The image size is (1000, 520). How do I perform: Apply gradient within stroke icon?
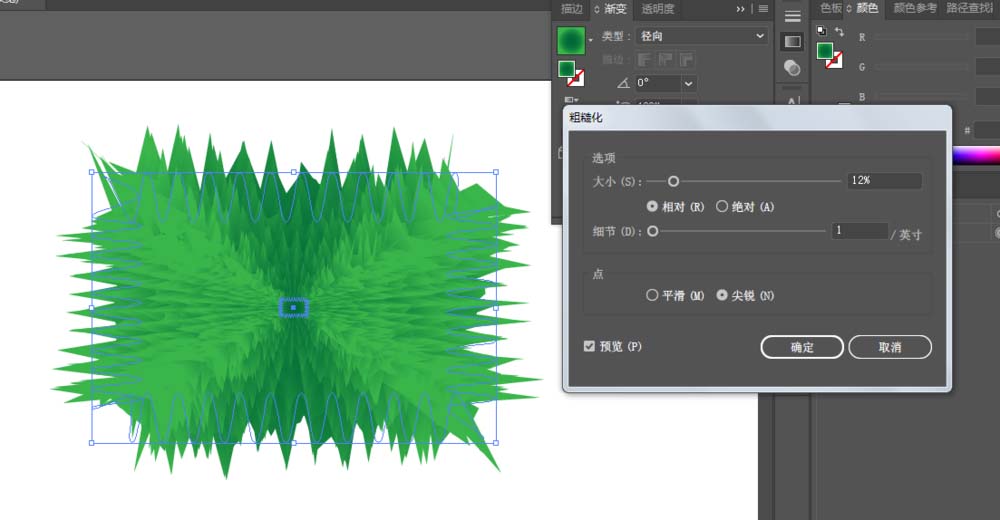(x=644, y=60)
